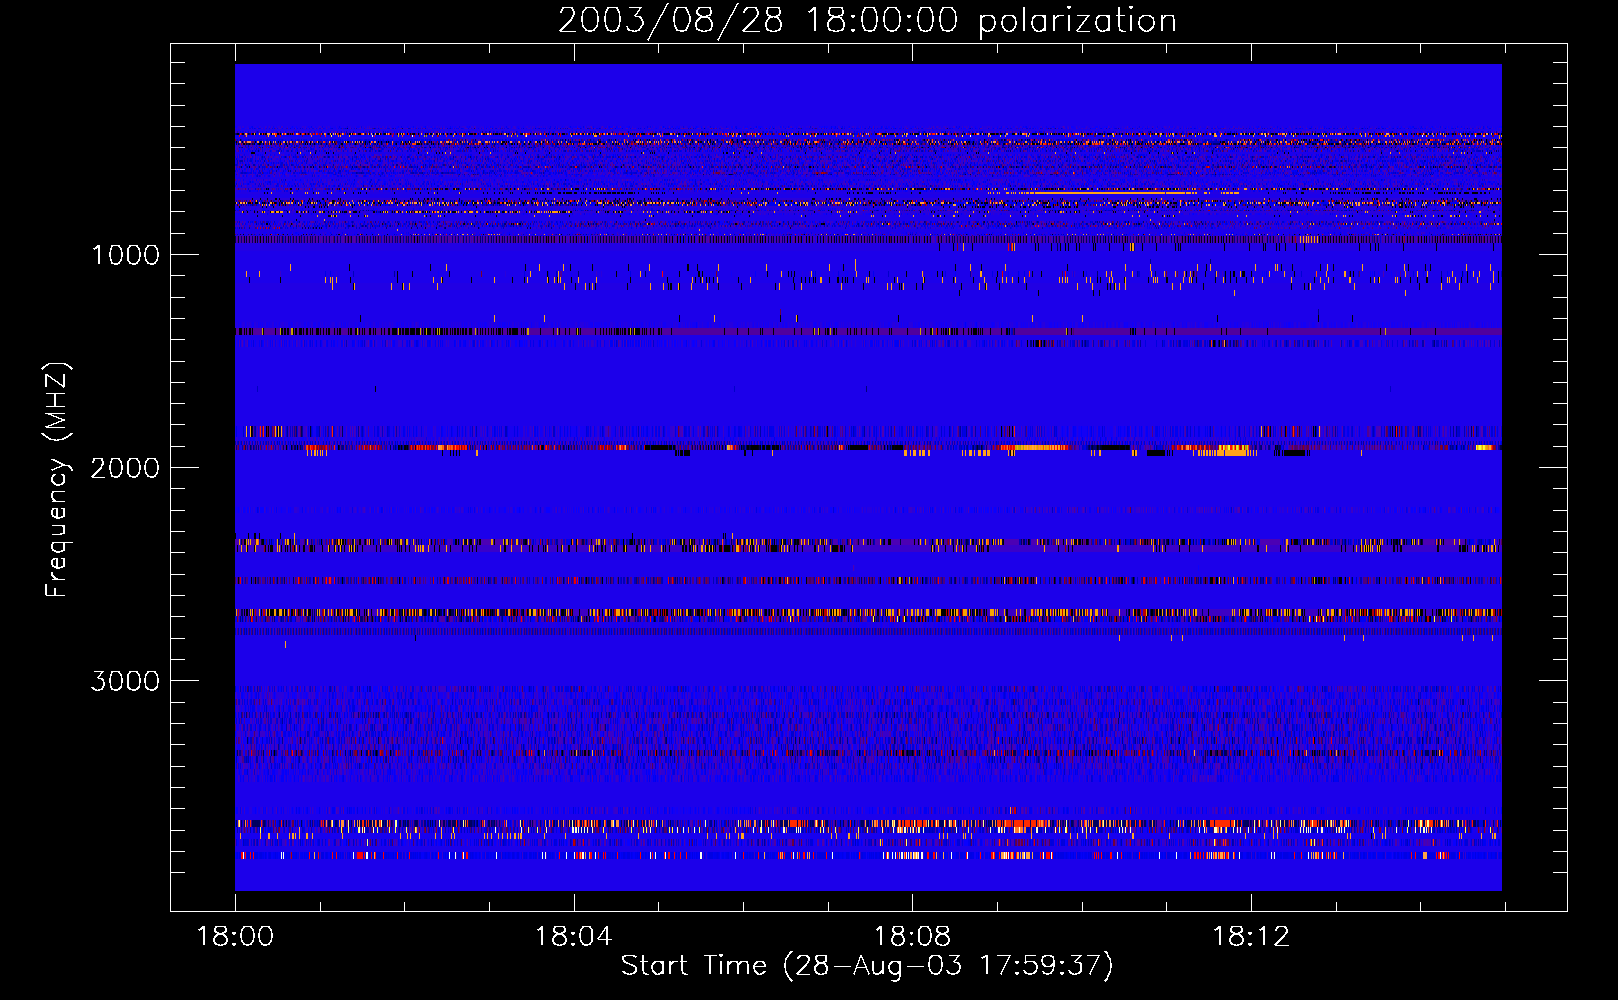Viewport: 1618px width, 1000px height.
Task: Select the "Frequency (MHZ)" axis label
Action: pos(57,480)
